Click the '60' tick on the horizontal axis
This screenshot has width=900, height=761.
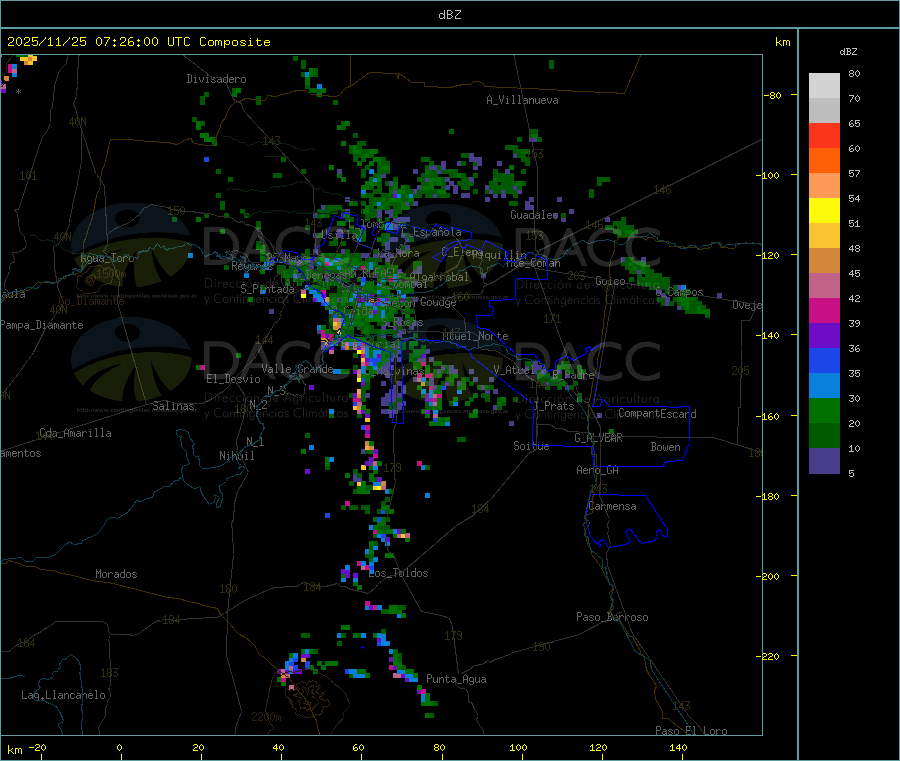coord(358,747)
